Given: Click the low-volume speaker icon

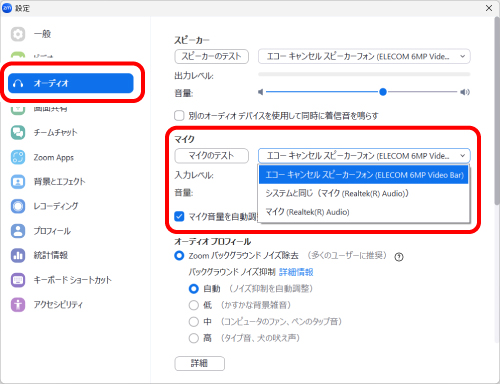Looking at the screenshot, I should 261,92.
